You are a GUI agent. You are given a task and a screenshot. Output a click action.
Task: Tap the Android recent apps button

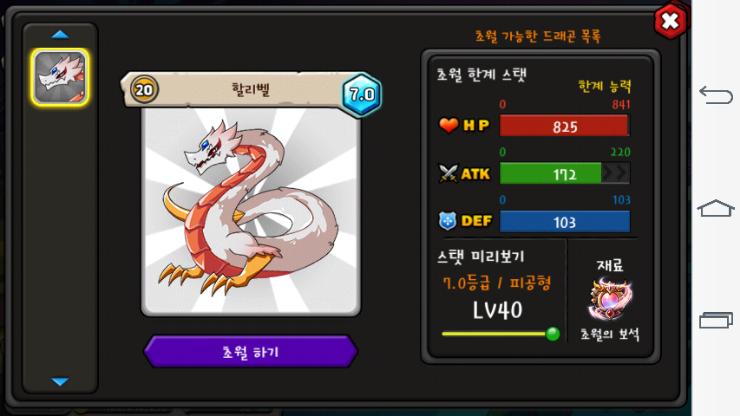[x=716, y=320]
